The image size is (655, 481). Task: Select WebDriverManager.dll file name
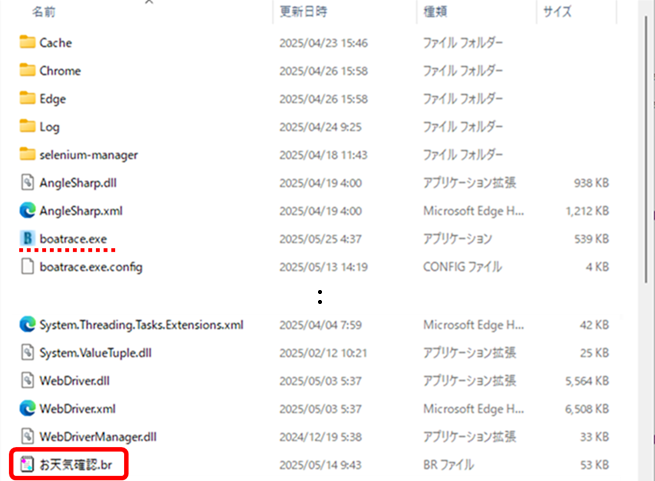click(x=98, y=437)
